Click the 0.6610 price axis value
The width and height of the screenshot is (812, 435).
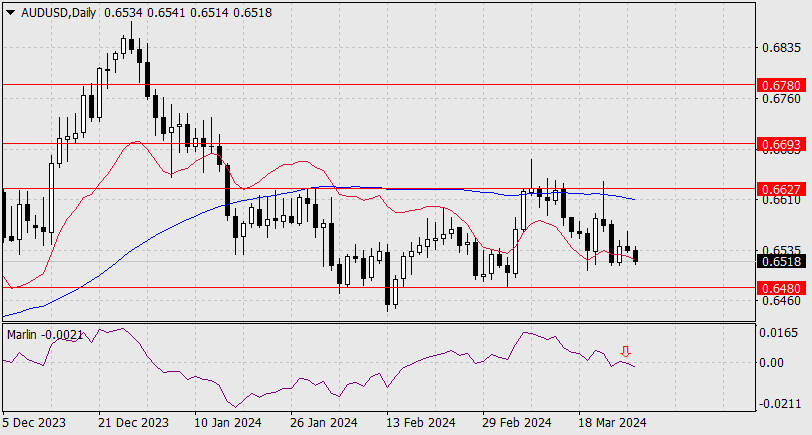click(781, 200)
